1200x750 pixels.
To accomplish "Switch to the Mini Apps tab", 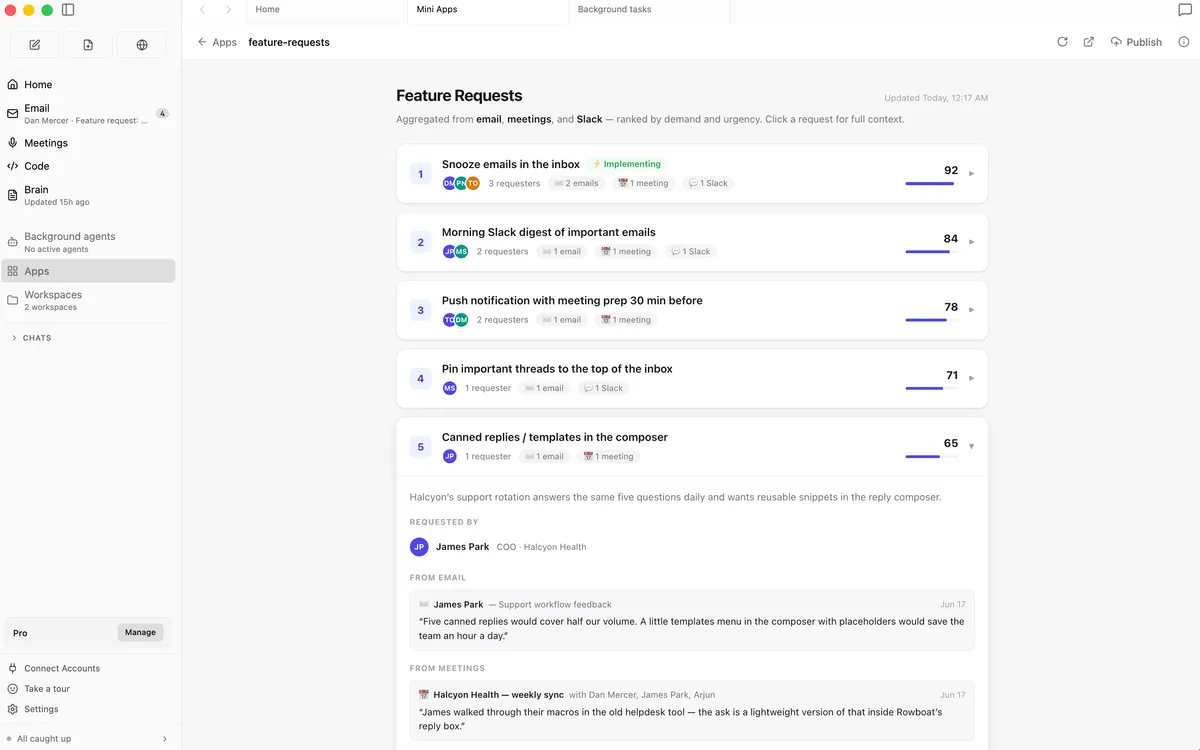I will click(487, 11).
